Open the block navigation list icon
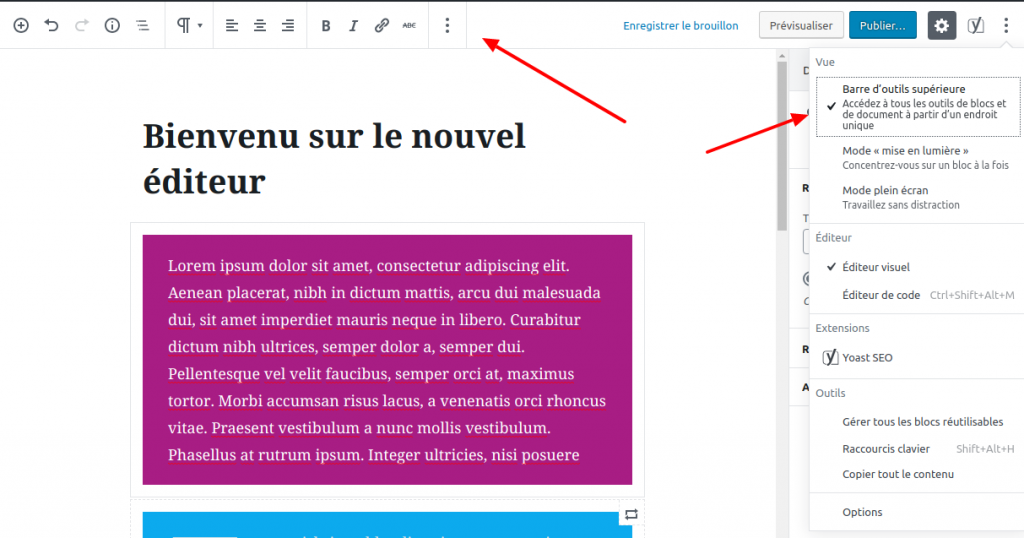1024x538 pixels. 142,25
